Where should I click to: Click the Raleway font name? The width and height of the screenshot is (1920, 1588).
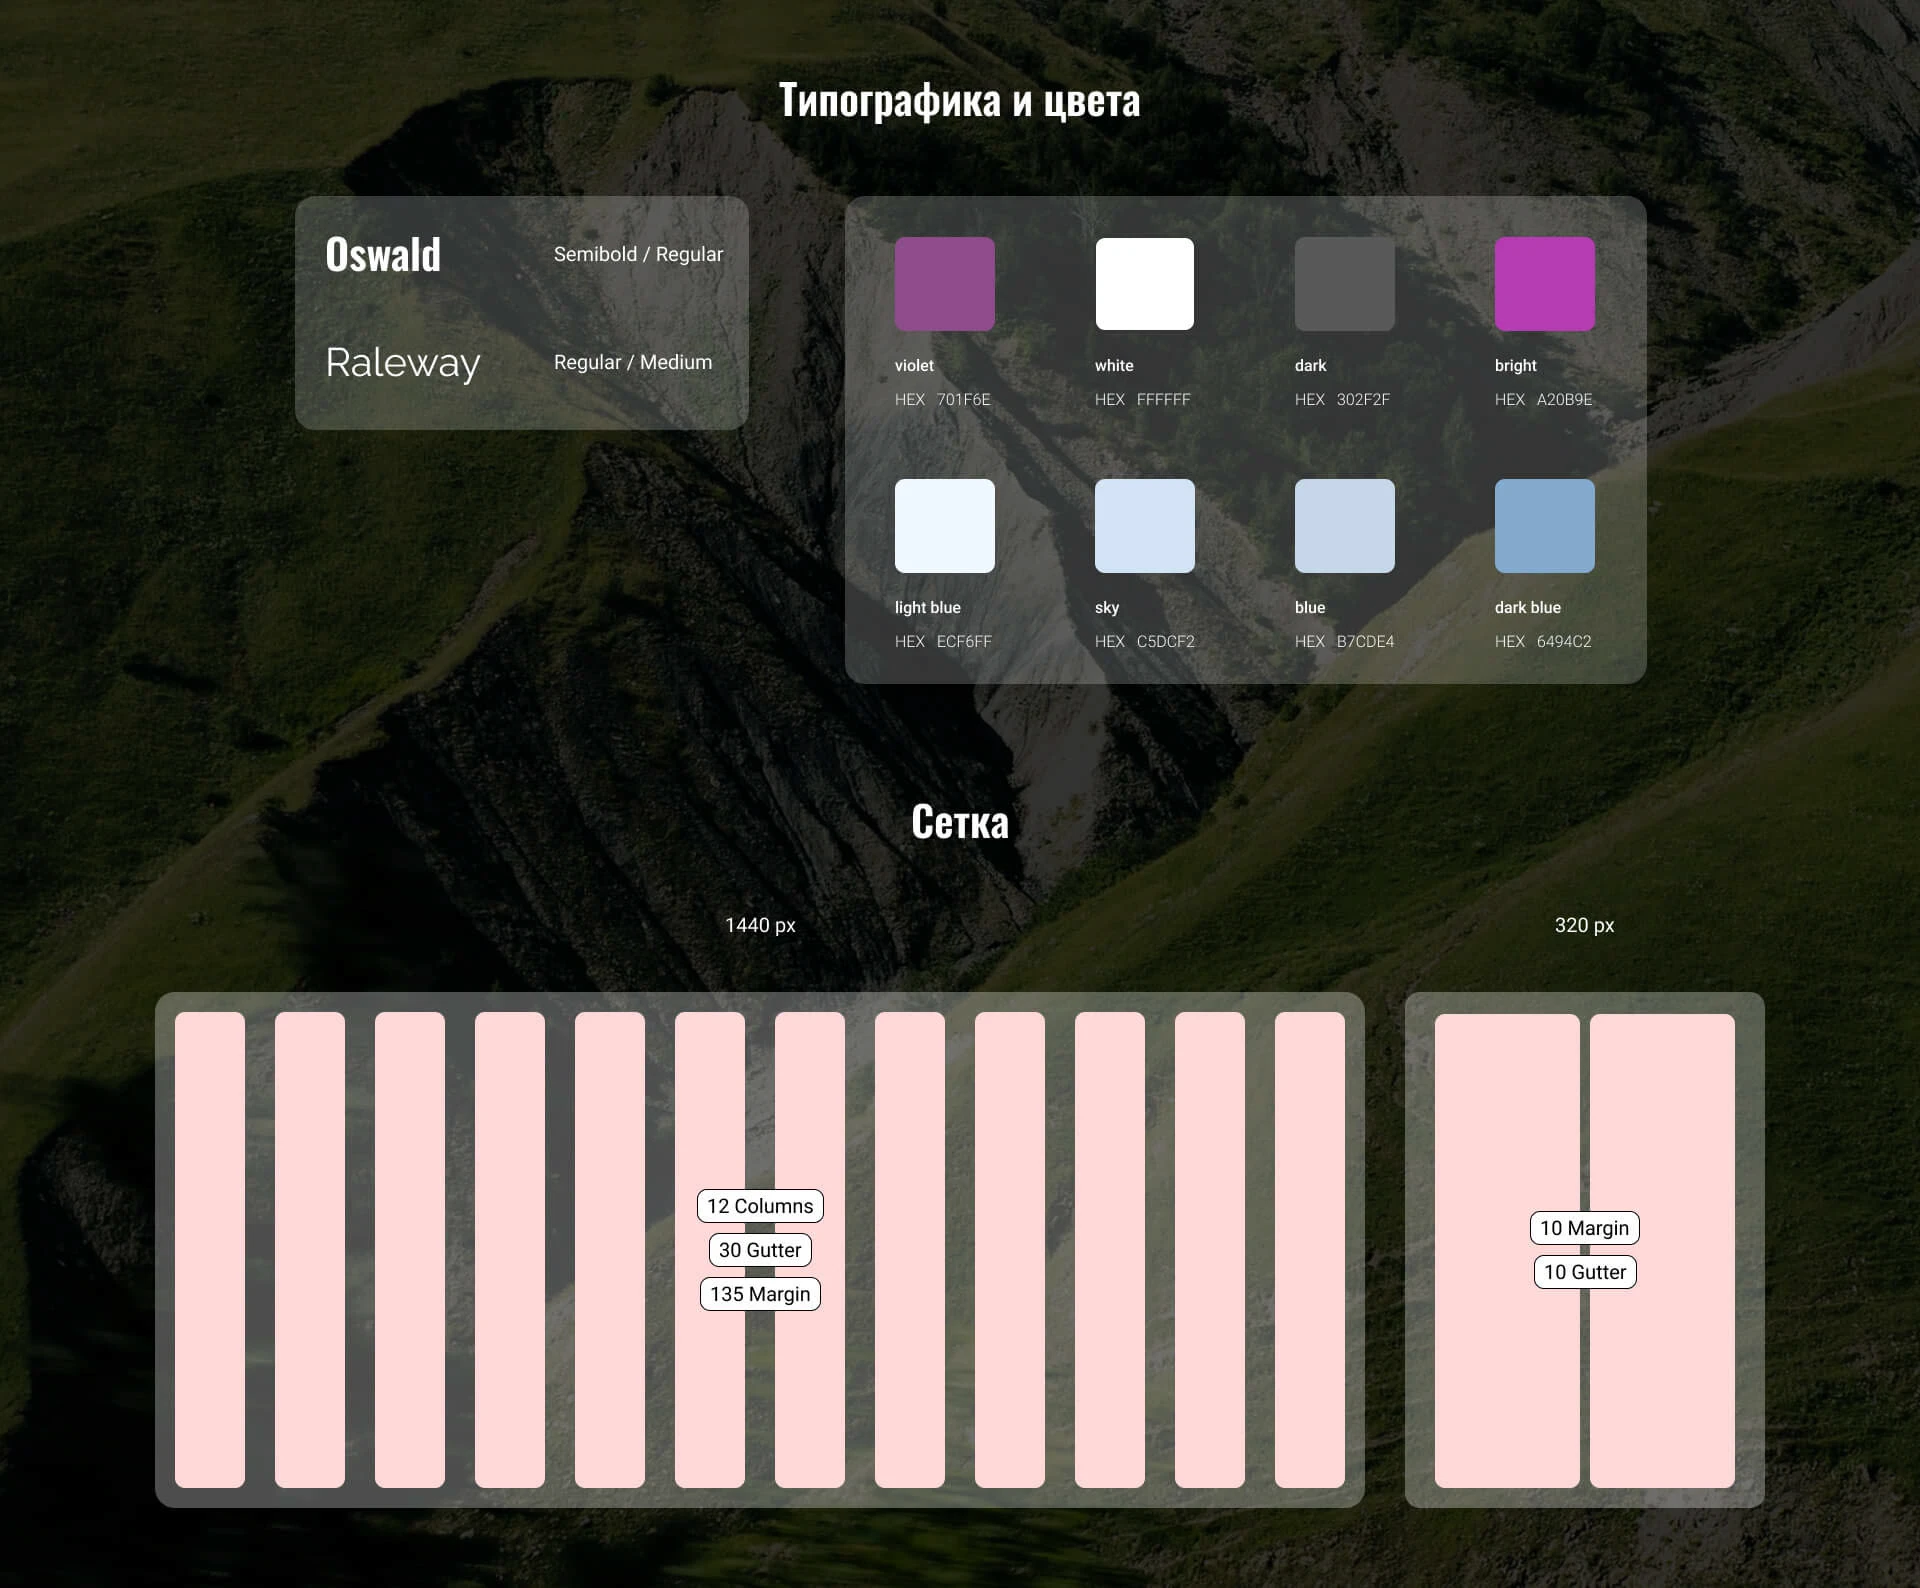click(403, 363)
